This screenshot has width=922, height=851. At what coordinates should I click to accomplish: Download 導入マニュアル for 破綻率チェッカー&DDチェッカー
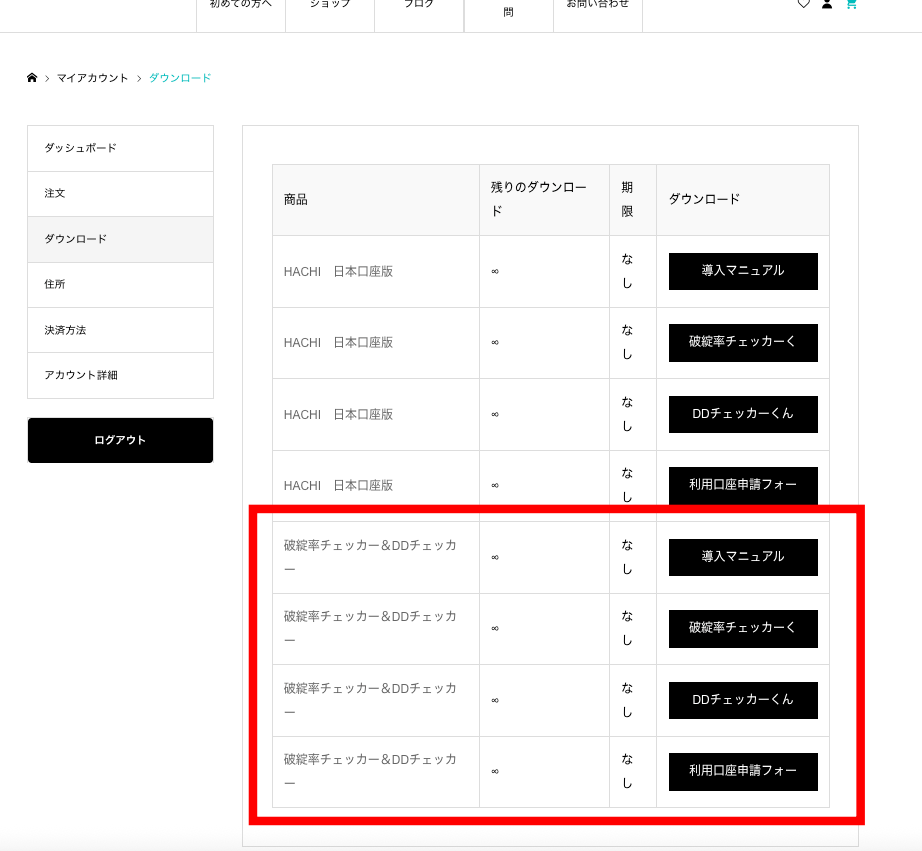[743, 557]
